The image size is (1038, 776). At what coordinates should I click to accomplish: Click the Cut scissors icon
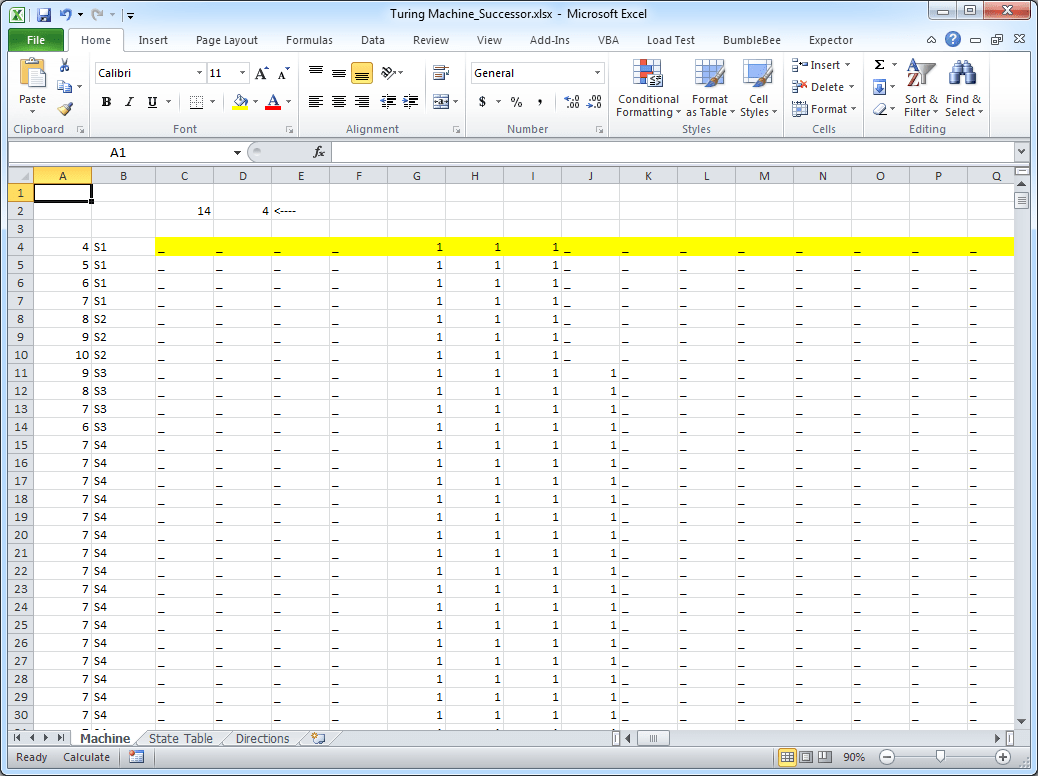tap(64, 65)
